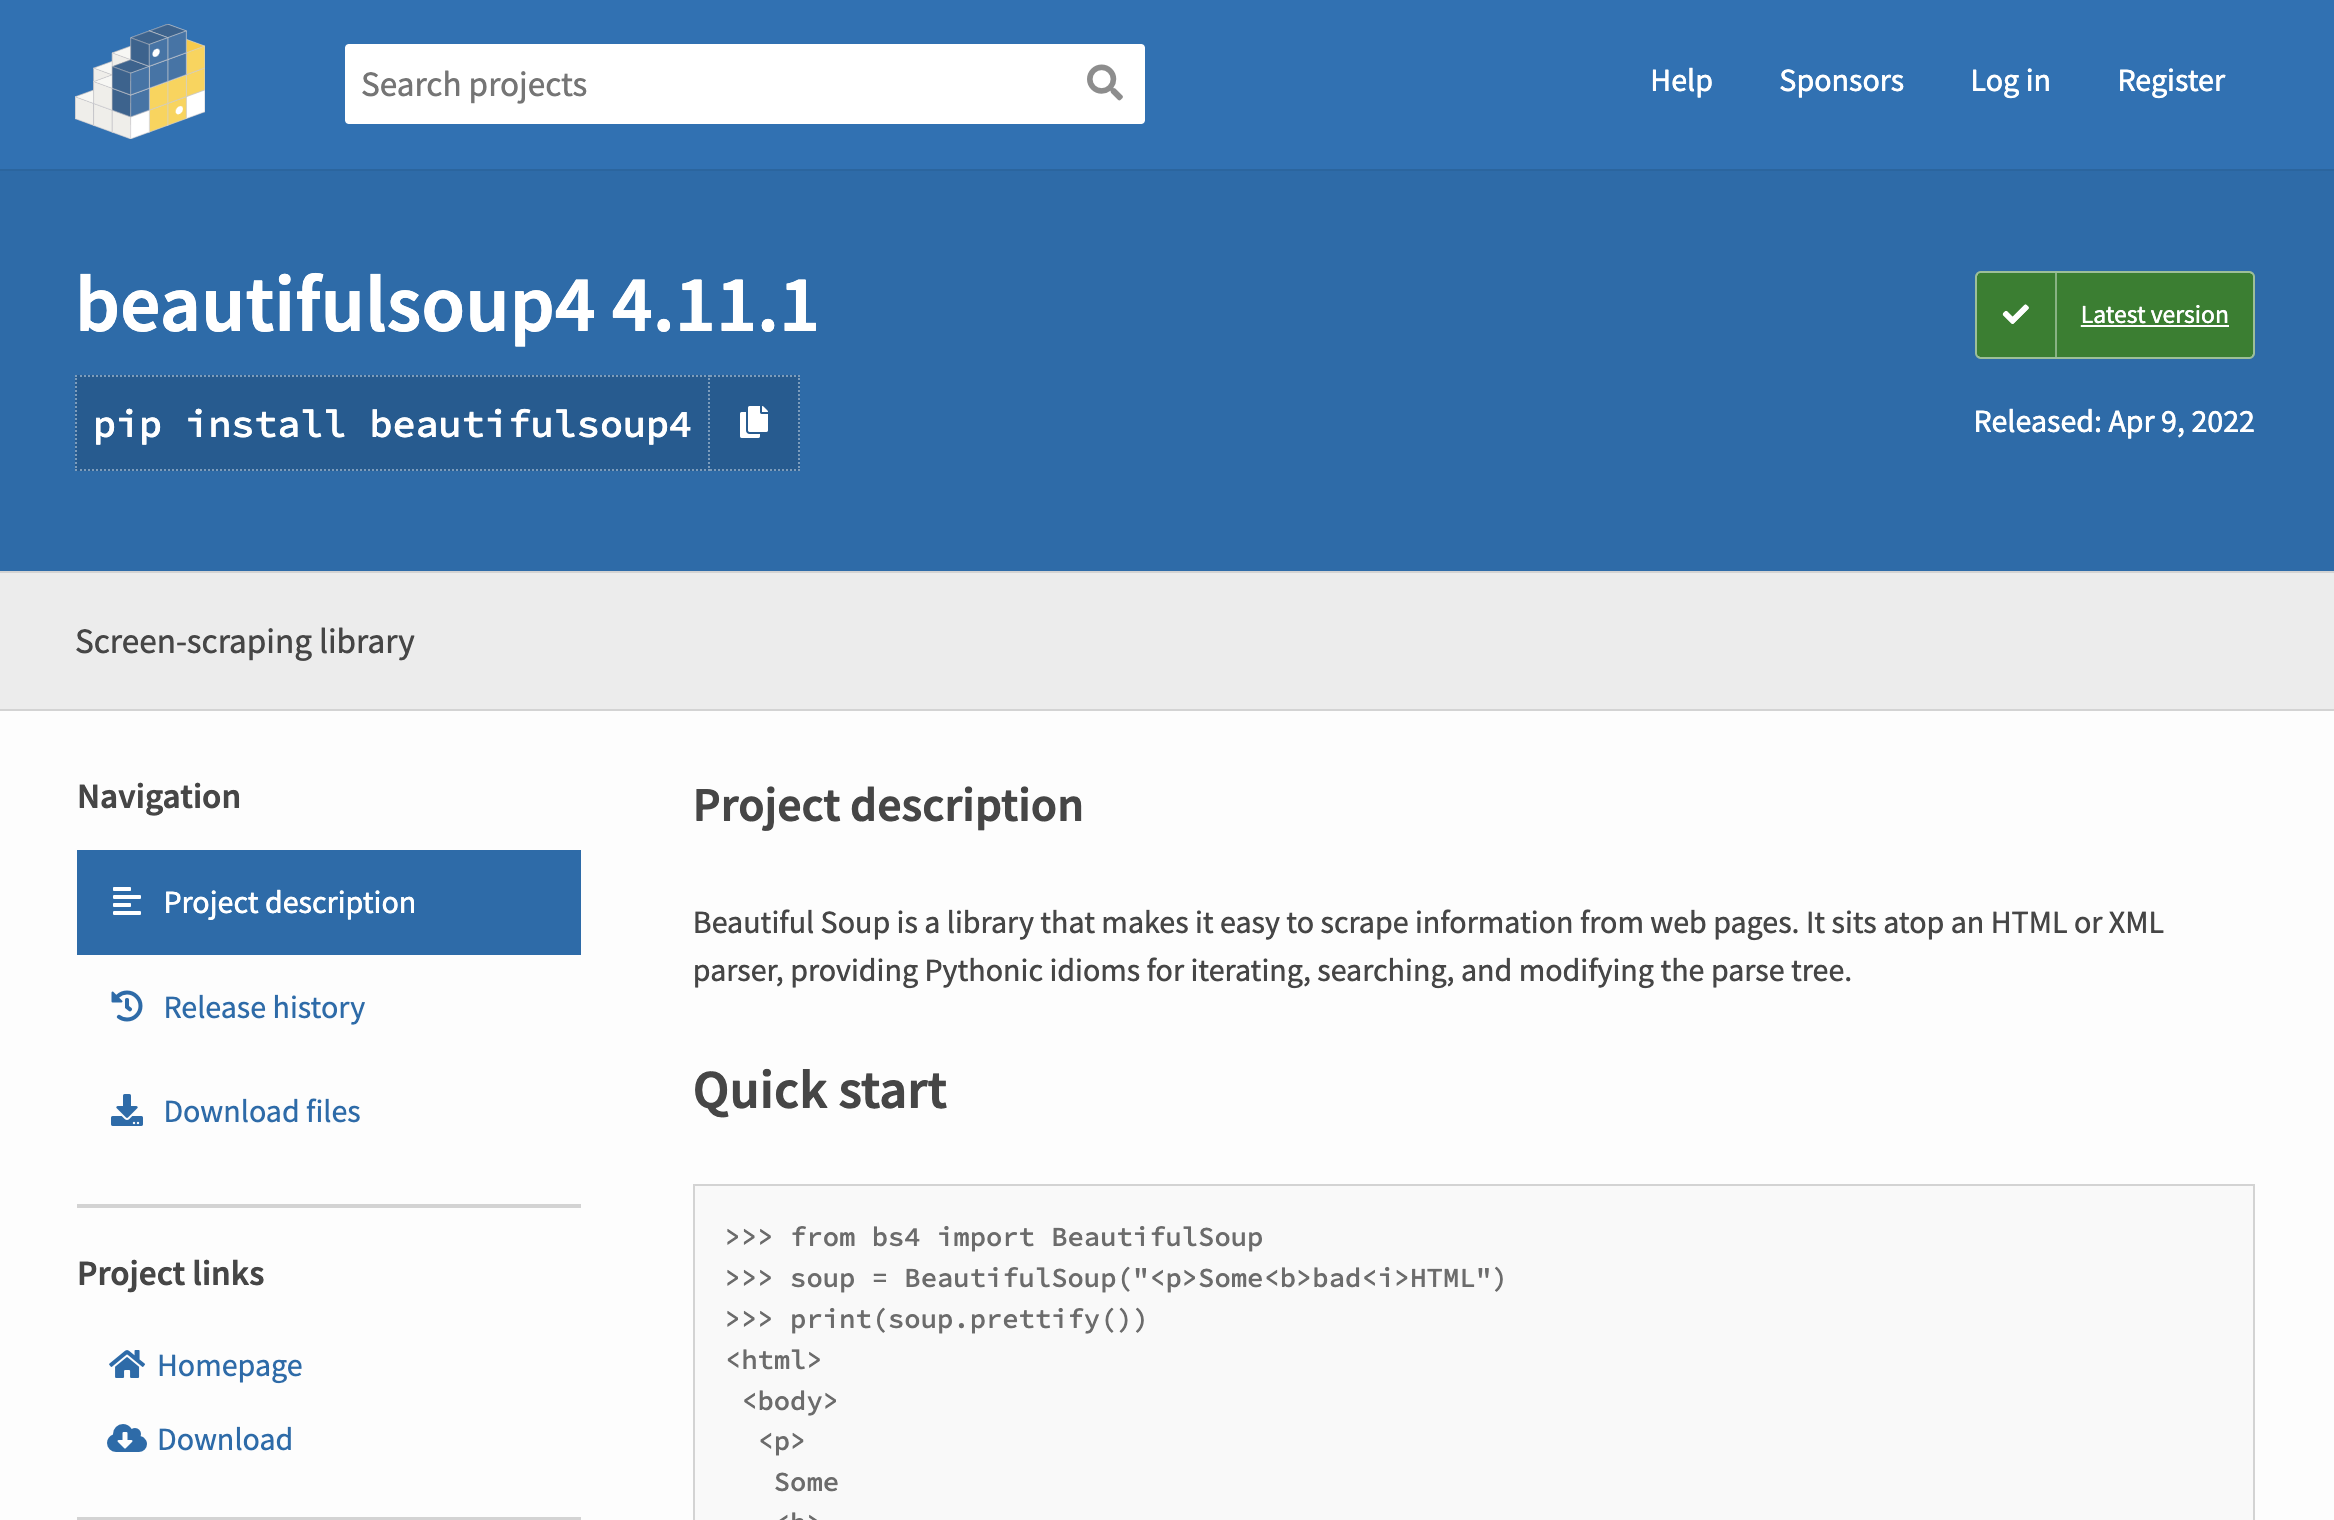Switch to Release history tab

(329, 1007)
